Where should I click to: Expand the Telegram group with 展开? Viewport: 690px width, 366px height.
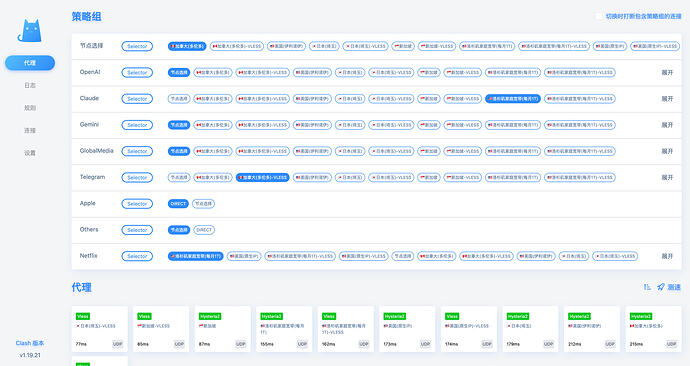[668, 178]
